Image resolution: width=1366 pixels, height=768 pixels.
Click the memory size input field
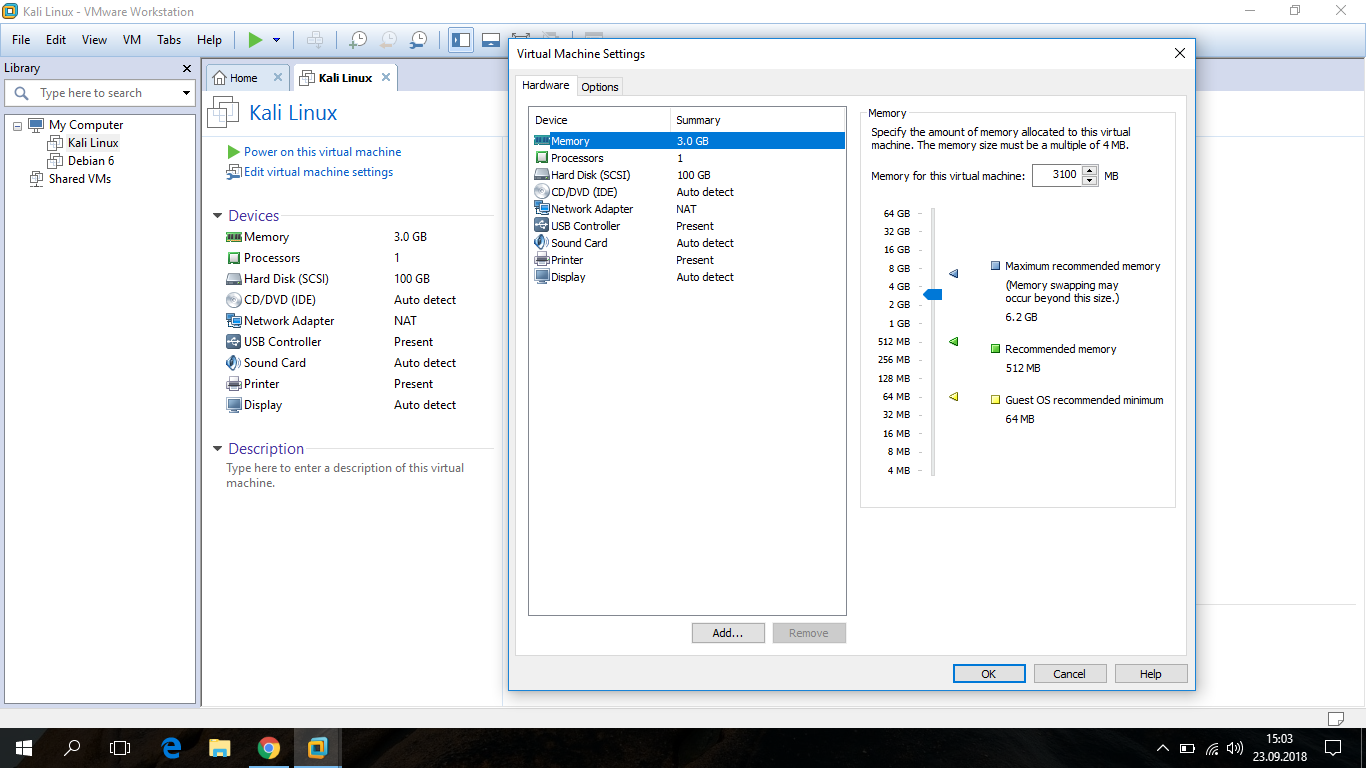tap(1056, 175)
